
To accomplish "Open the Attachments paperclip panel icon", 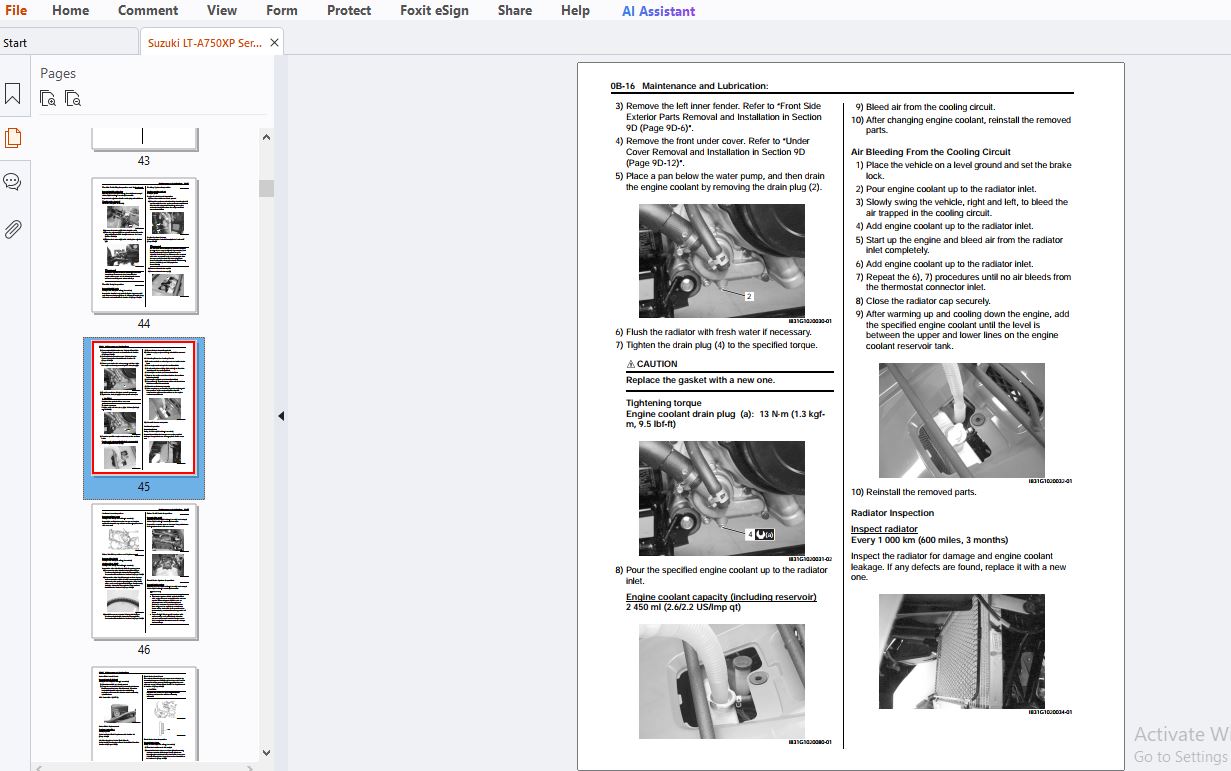I will tap(12, 229).
